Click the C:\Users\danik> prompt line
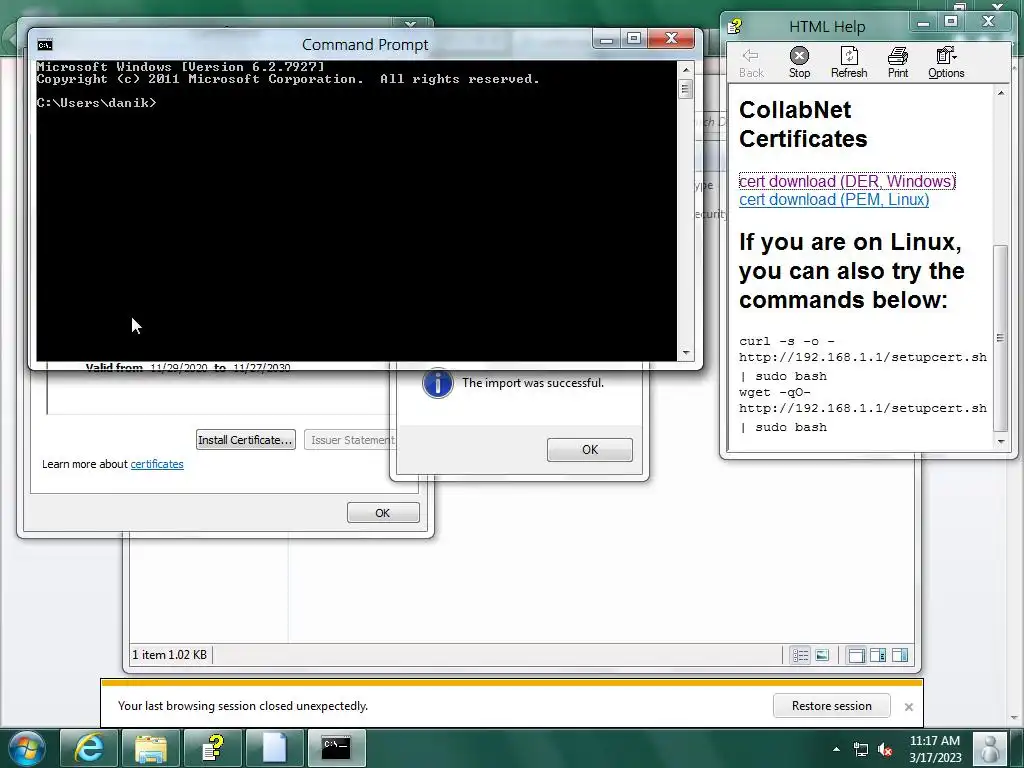Viewport: 1024px width, 768px height. coord(97,103)
